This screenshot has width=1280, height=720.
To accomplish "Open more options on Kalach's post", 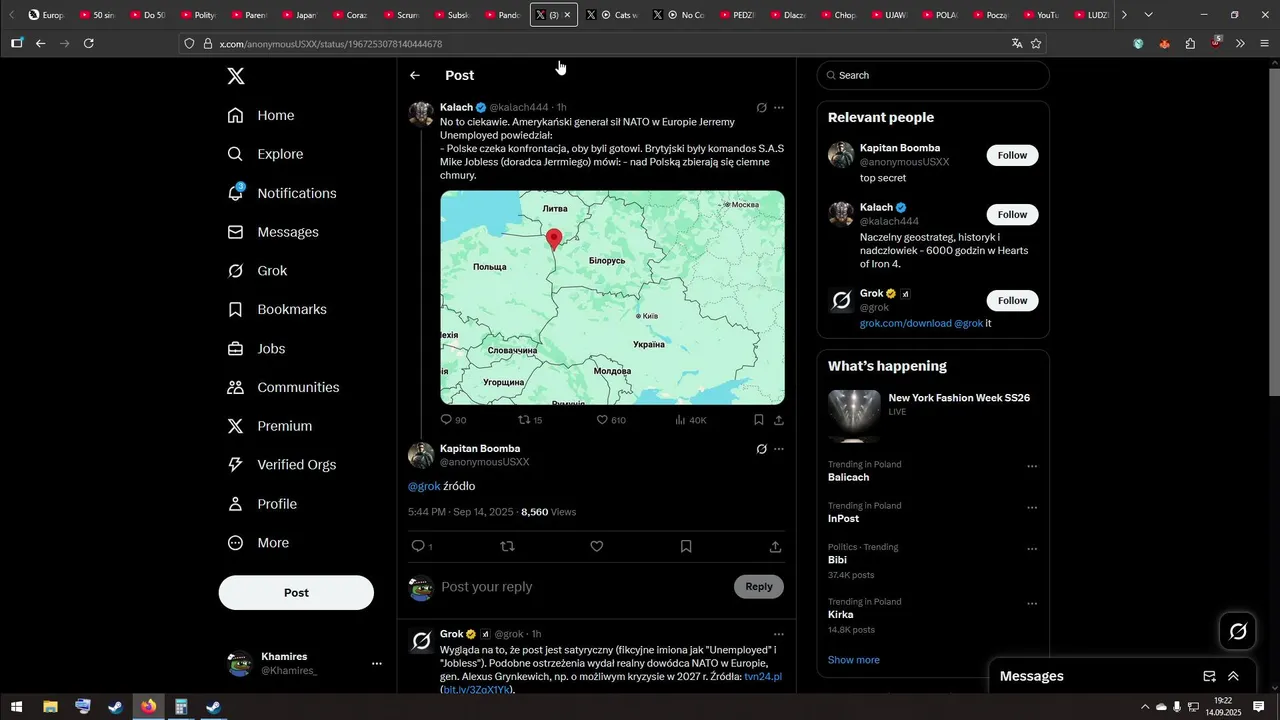I will tap(779, 108).
